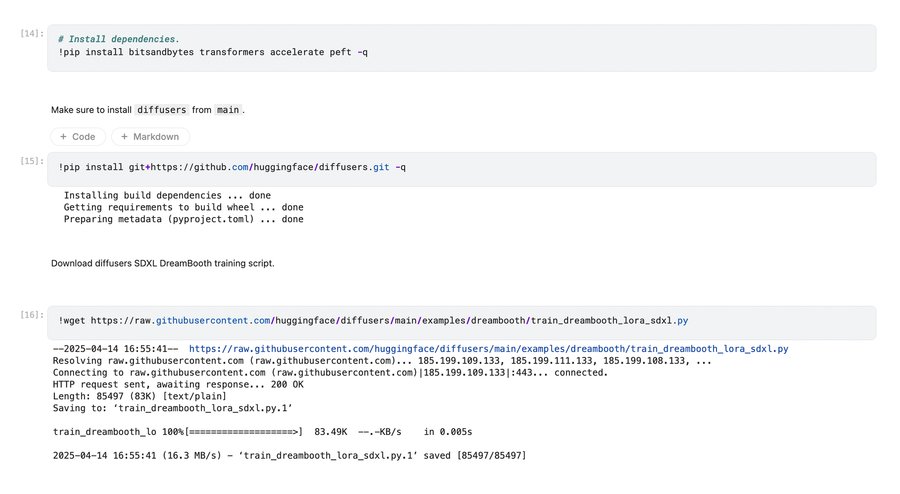Select execution count label [16]

31,314
